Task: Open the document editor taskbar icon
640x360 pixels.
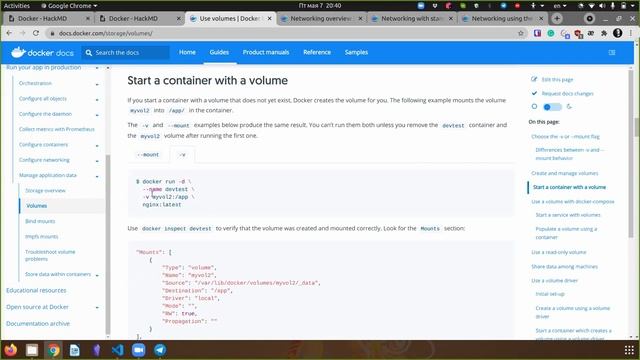Action: tap(75, 350)
